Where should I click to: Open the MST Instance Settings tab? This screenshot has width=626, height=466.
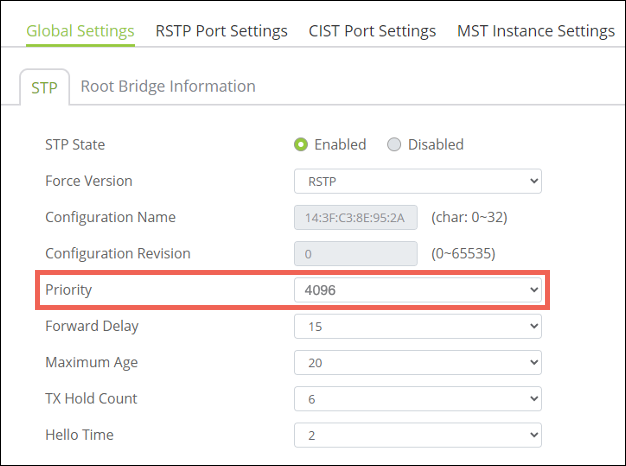[x=535, y=31]
